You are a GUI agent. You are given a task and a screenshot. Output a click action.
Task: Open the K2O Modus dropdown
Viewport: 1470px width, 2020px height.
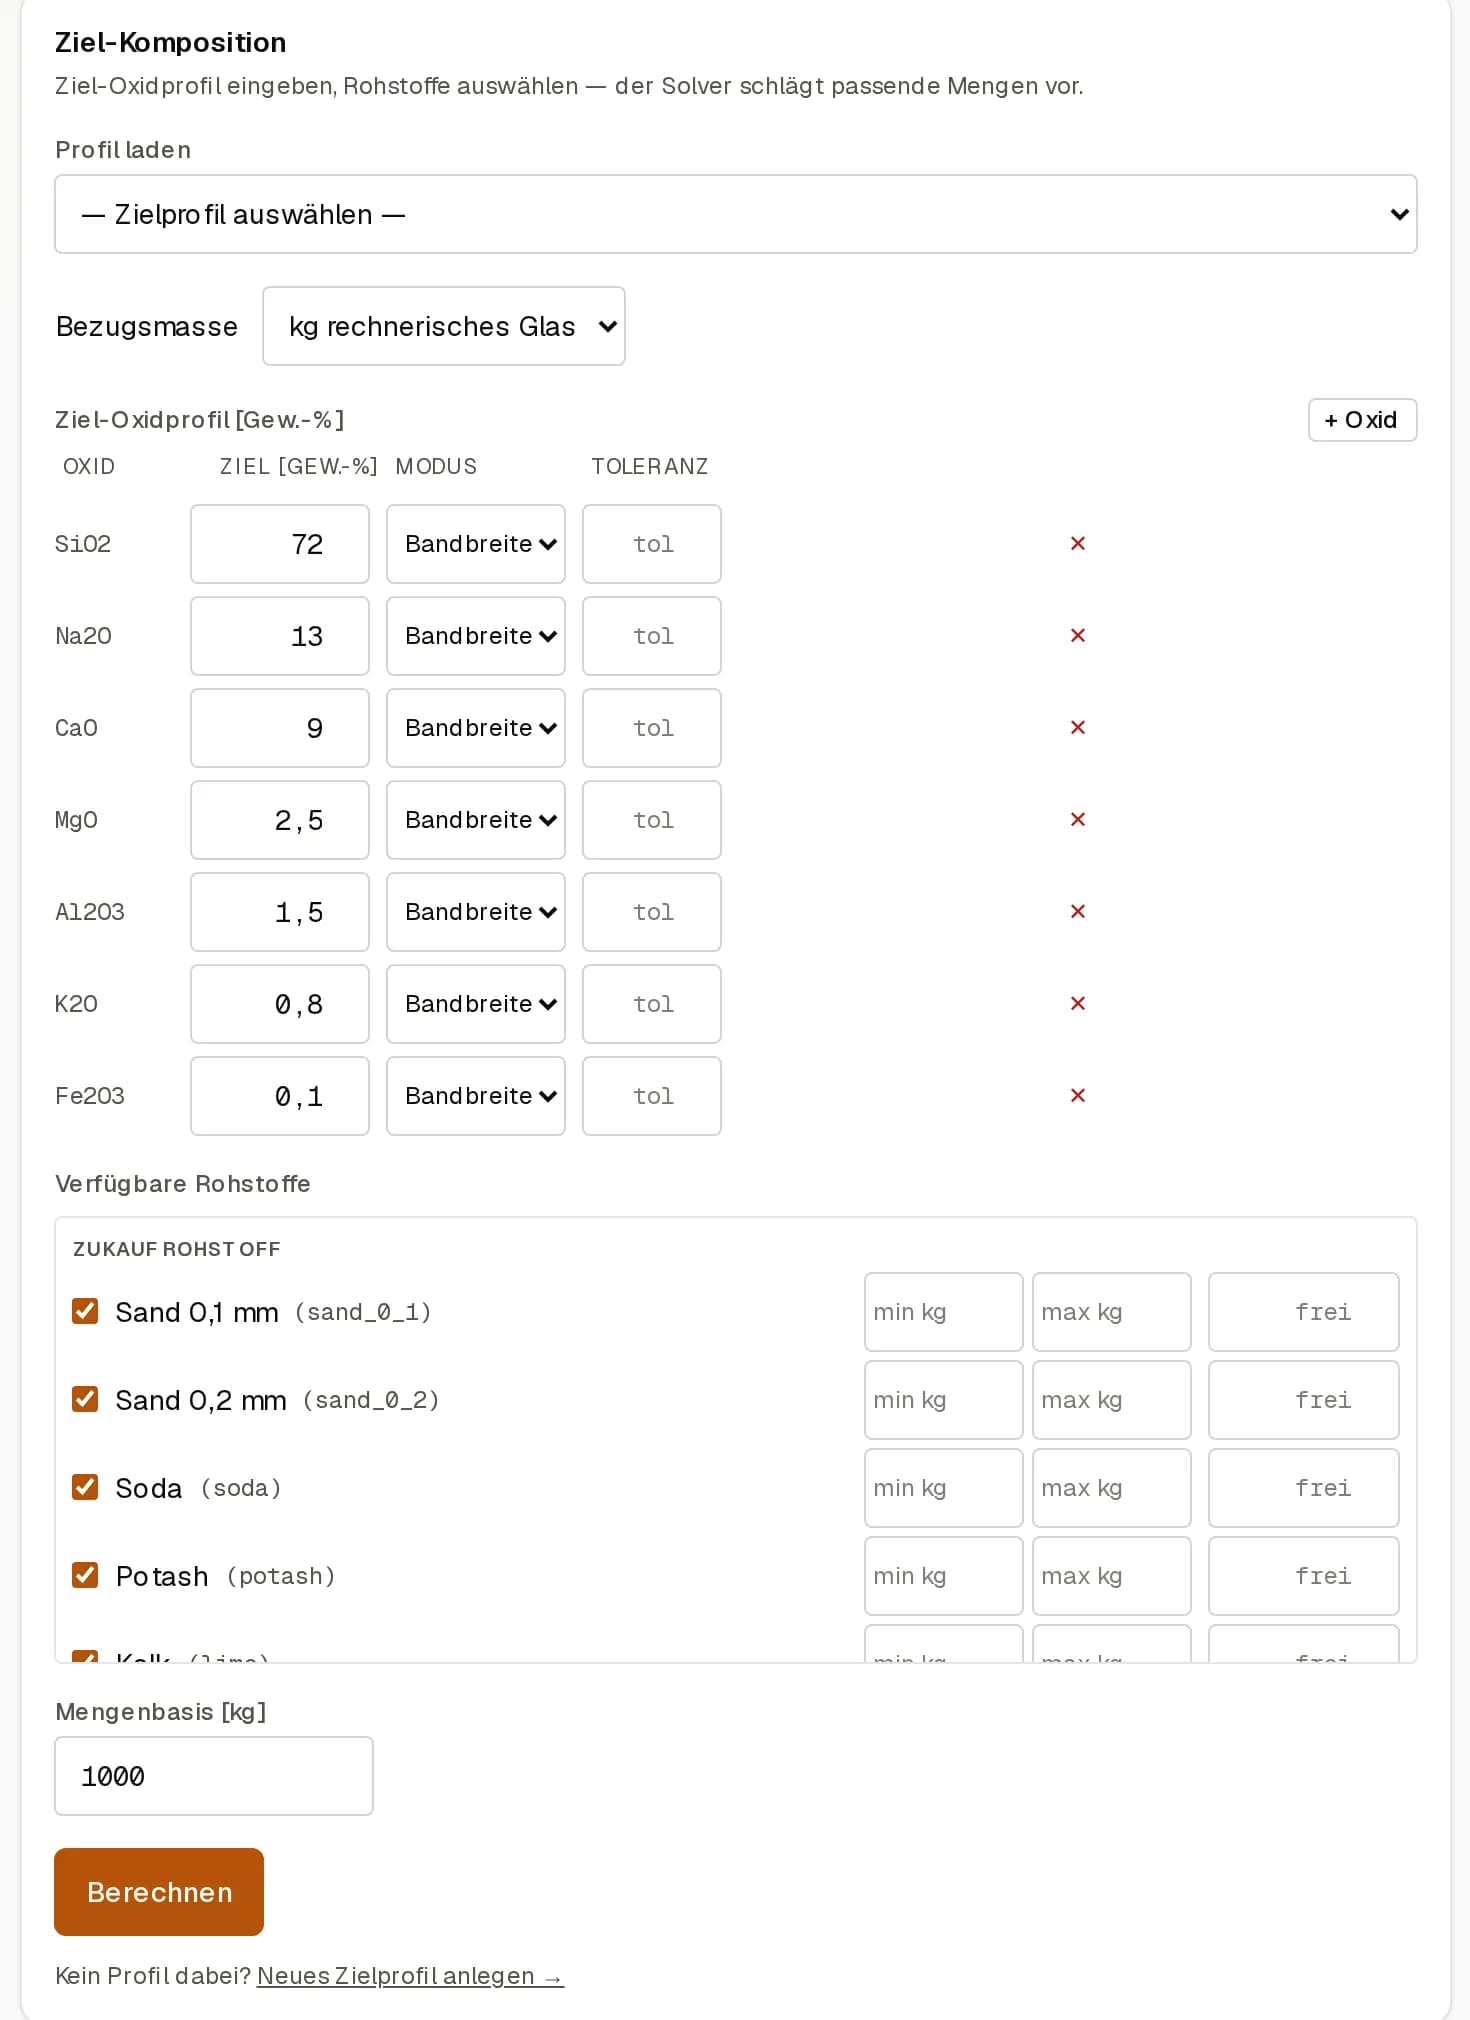476,1004
